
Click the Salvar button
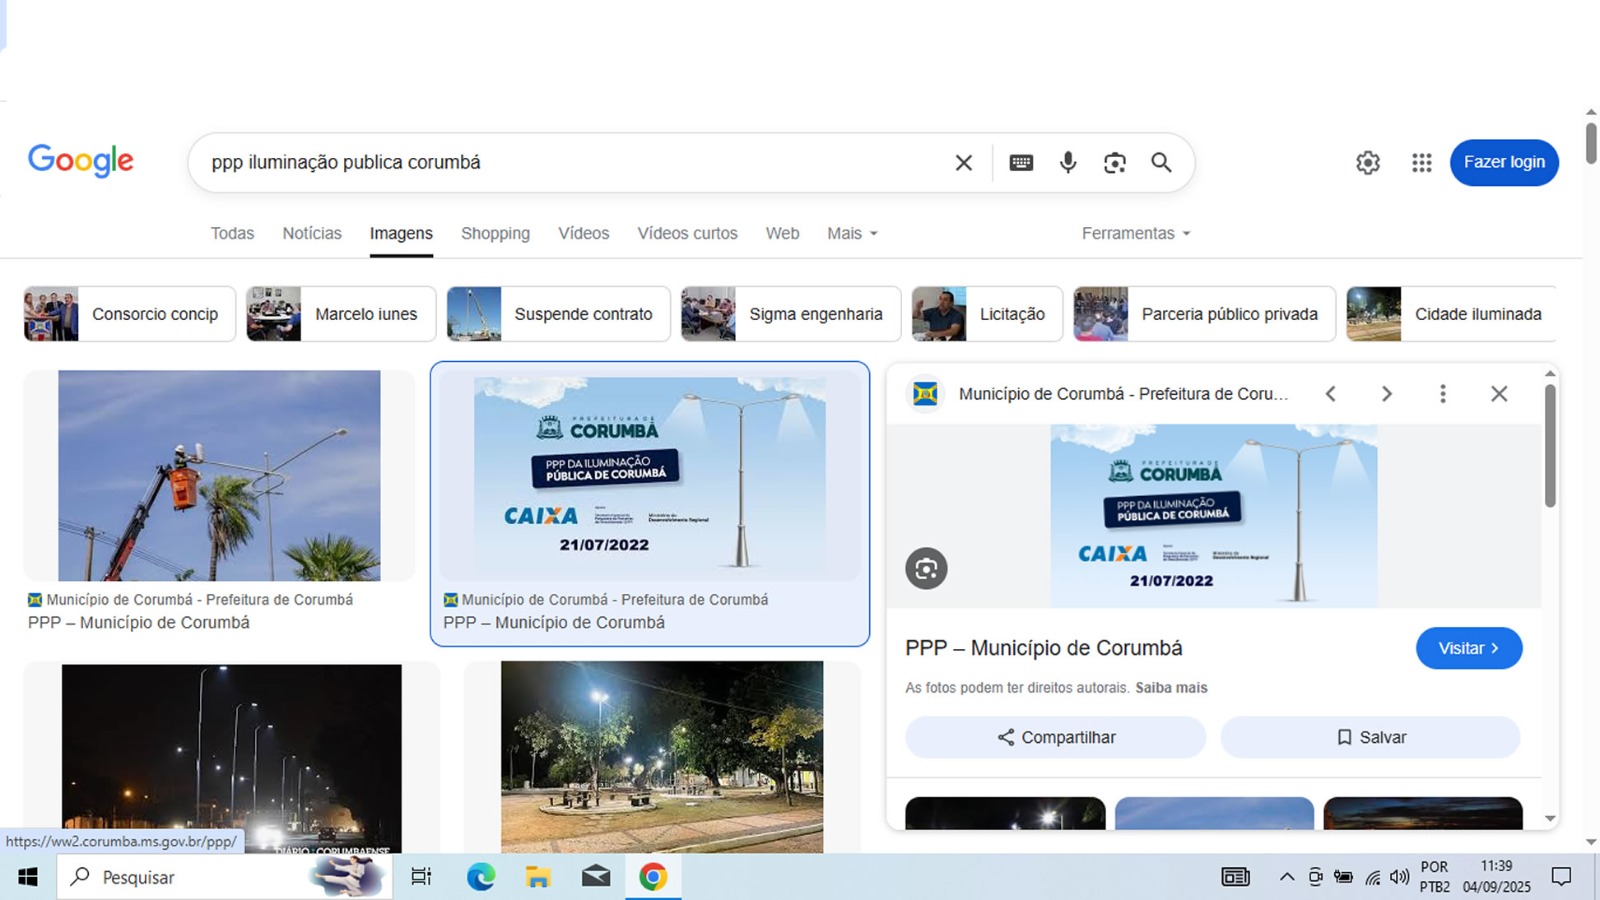click(1371, 737)
